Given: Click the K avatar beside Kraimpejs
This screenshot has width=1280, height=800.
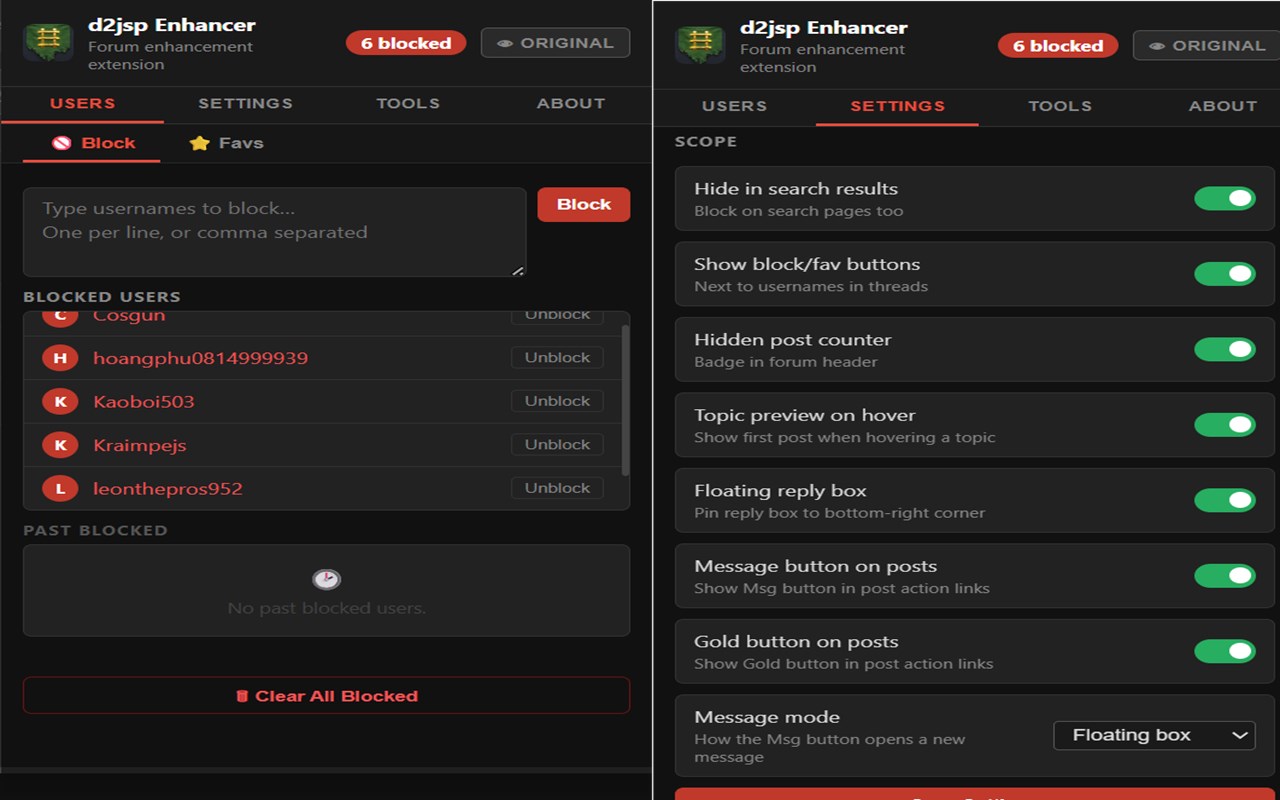Looking at the screenshot, I should 60,445.
